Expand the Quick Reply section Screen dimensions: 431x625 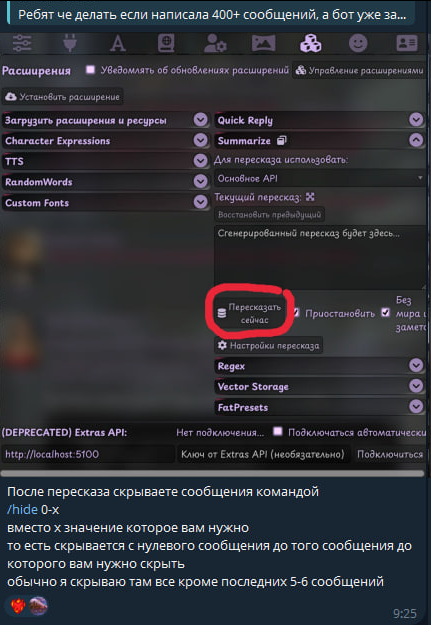319,120
